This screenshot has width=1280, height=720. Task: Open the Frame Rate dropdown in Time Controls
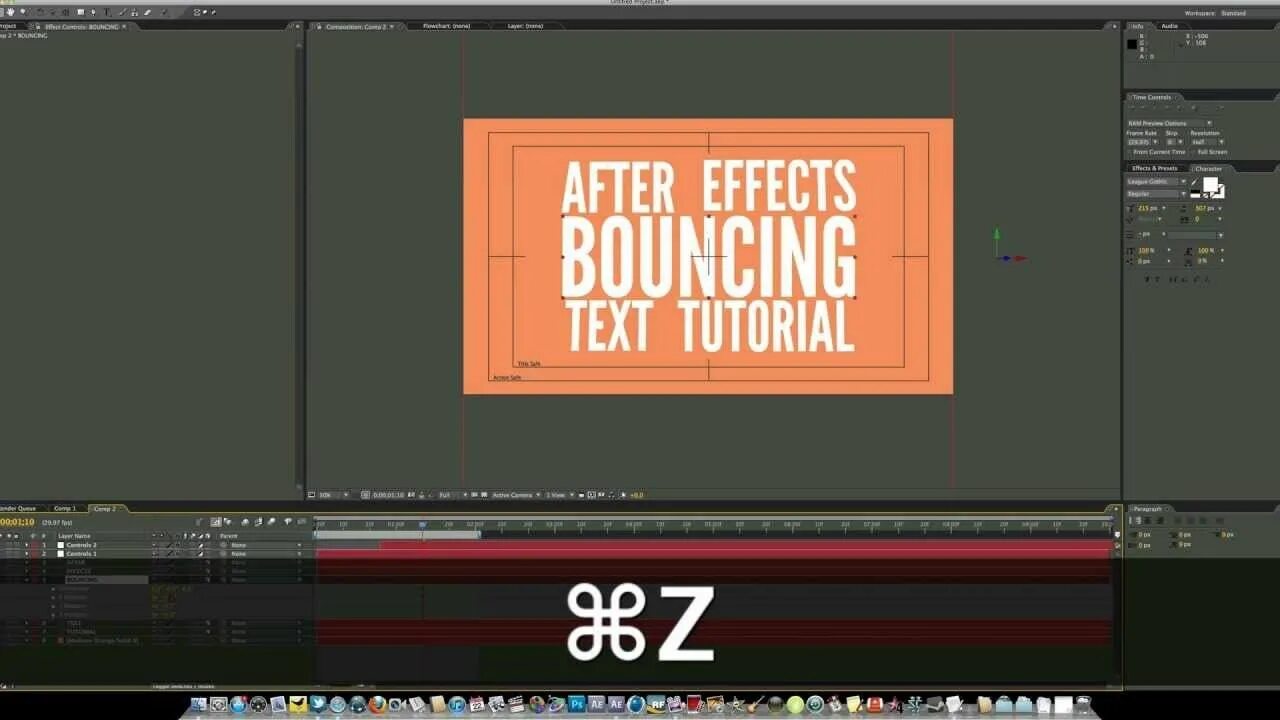point(1142,142)
